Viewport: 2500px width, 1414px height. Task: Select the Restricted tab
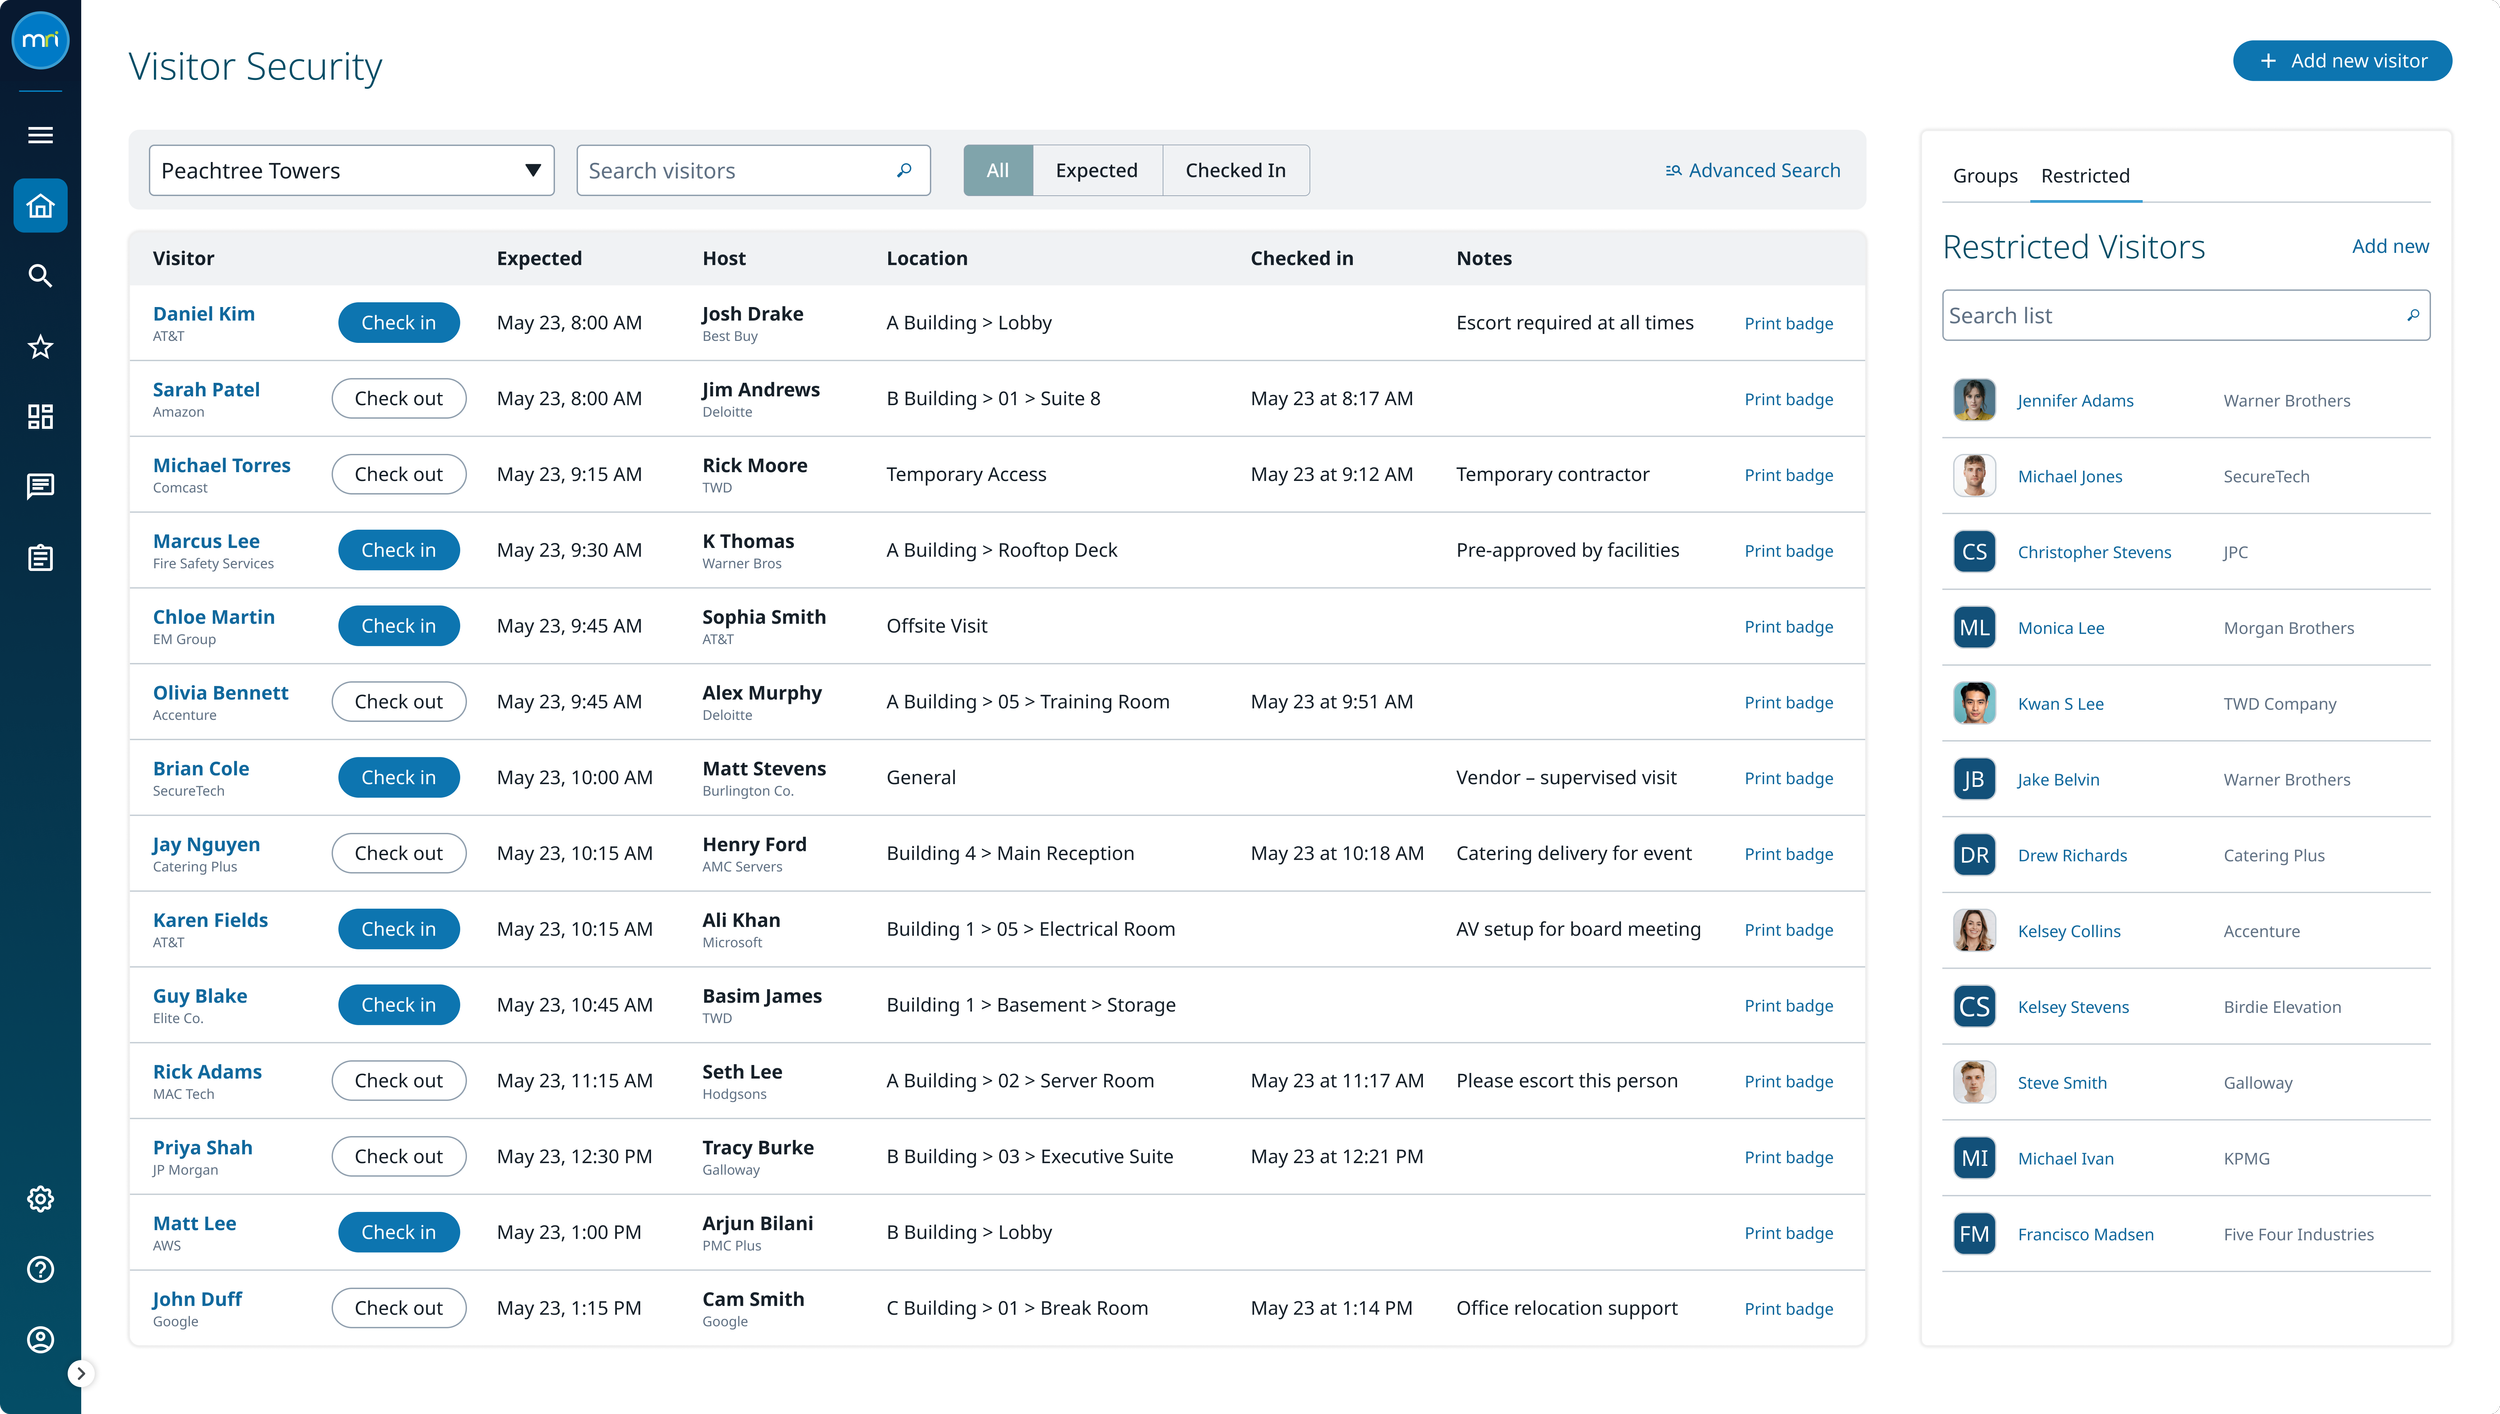tap(2085, 176)
